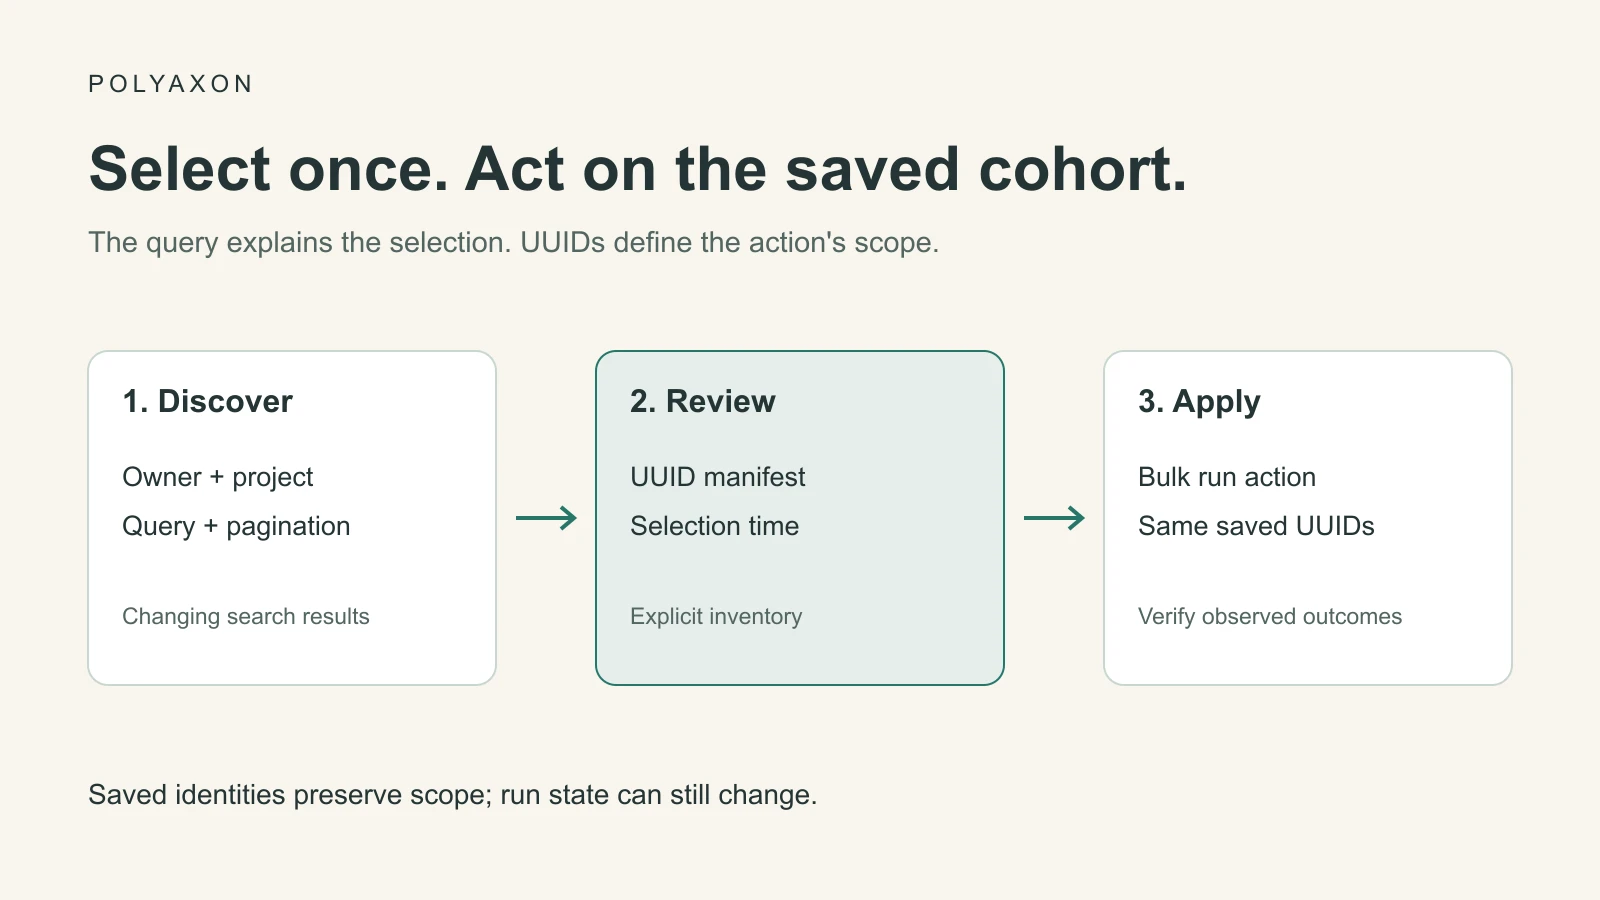Screen dimensions: 1600x900
Task: Select 'Explicit inventory' caption
Action: (716, 616)
